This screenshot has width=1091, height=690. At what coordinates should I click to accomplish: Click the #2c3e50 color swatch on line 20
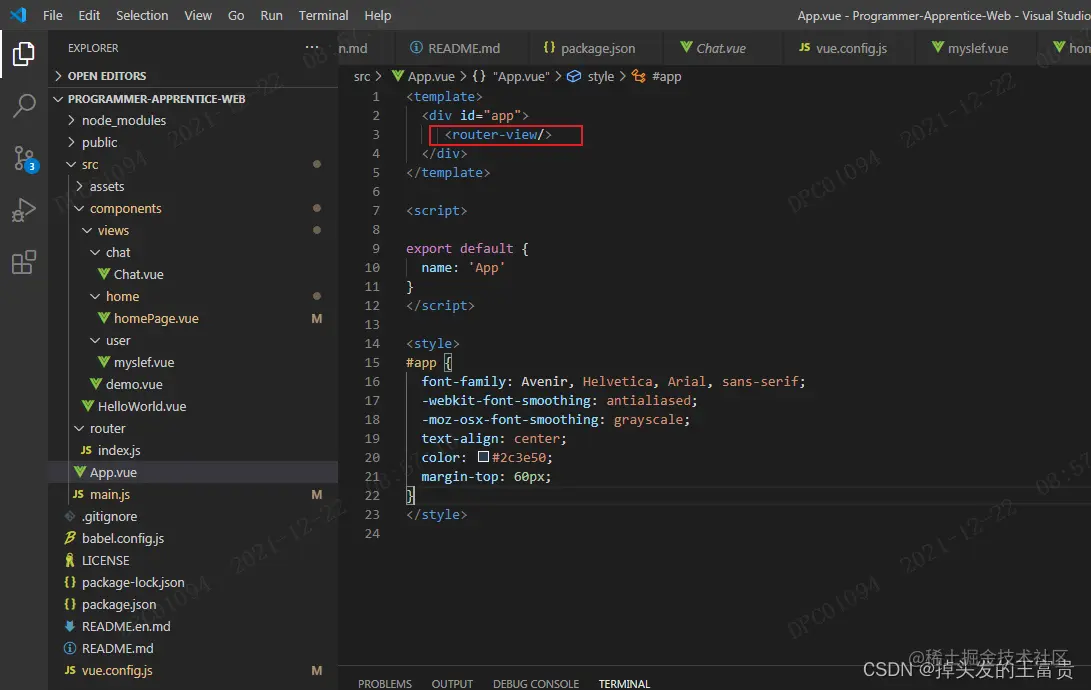tap(483, 457)
